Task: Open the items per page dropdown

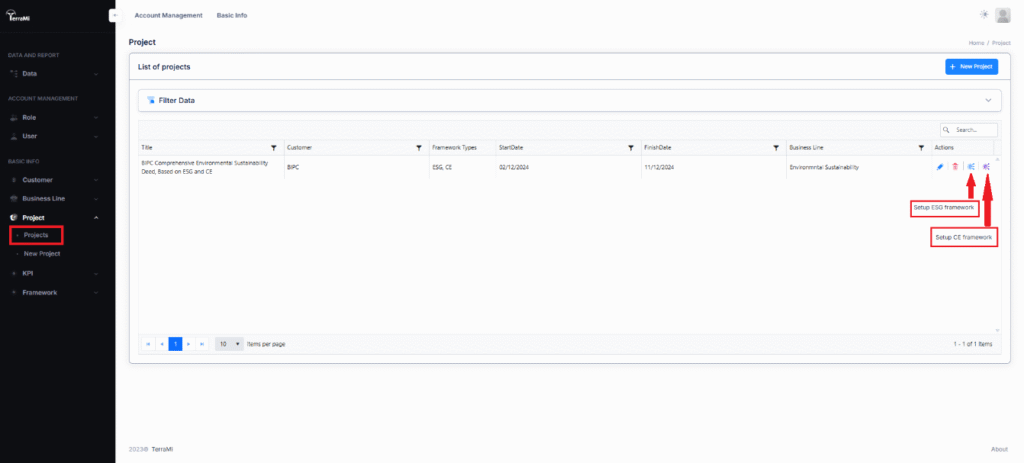Action: (x=230, y=343)
